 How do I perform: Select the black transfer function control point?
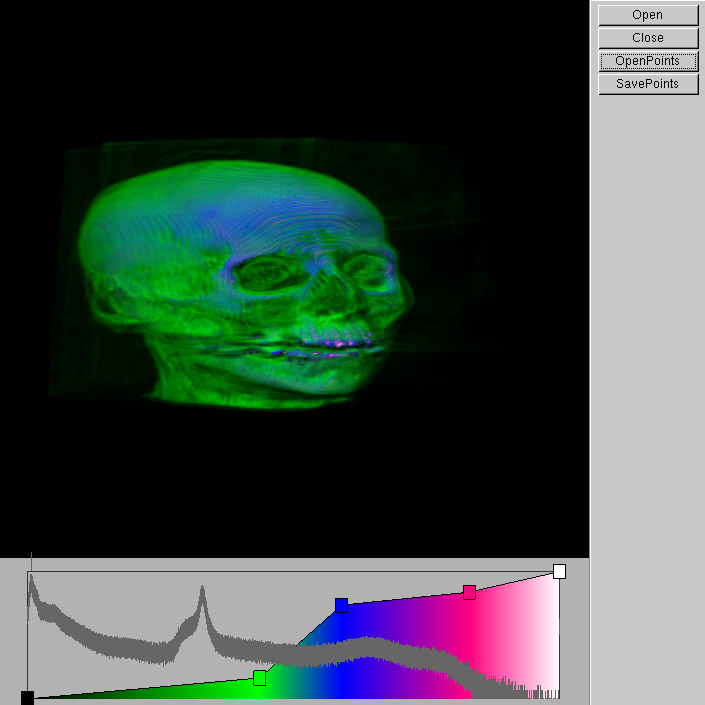(x=27, y=697)
